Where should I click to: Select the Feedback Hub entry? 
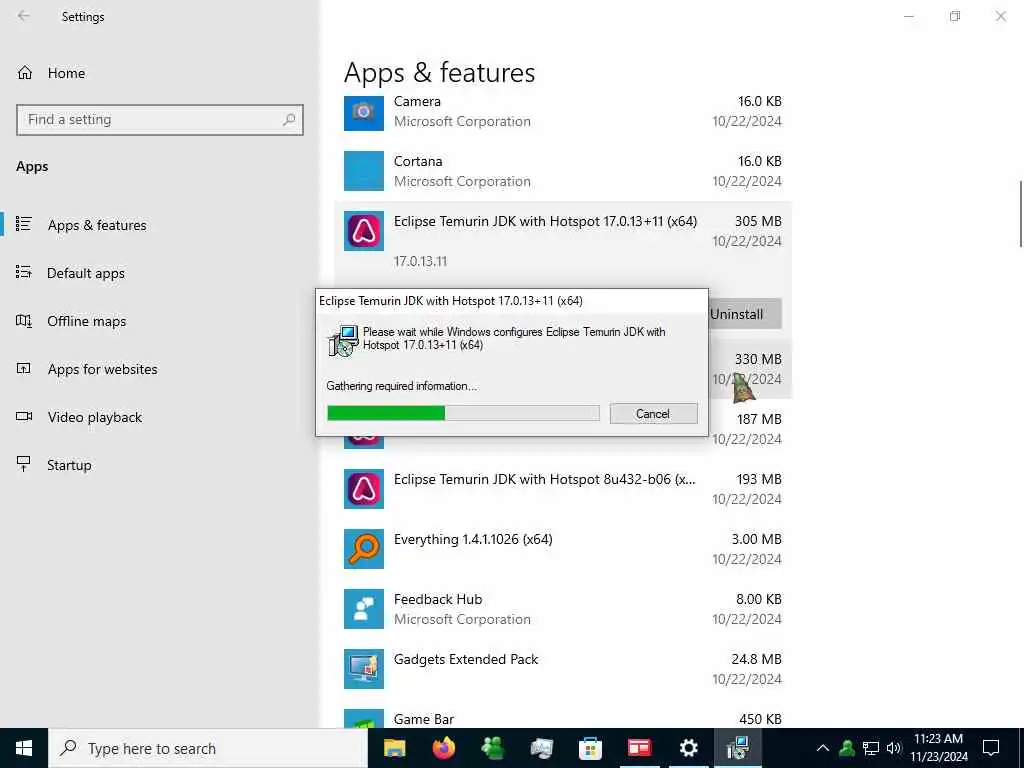(563, 609)
